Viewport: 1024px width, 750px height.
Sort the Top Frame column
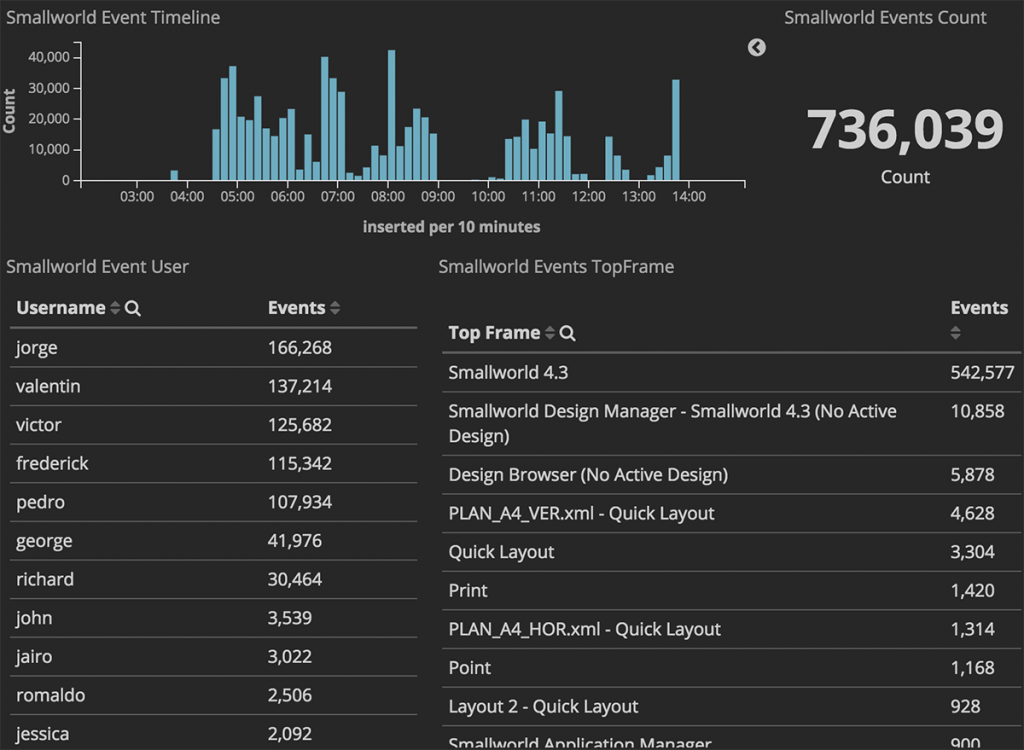click(x=550, y=333)
